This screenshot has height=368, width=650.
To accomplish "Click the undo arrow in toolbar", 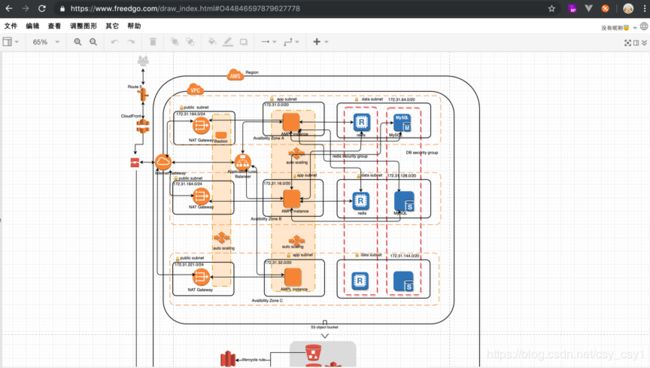I will point(114,42).
